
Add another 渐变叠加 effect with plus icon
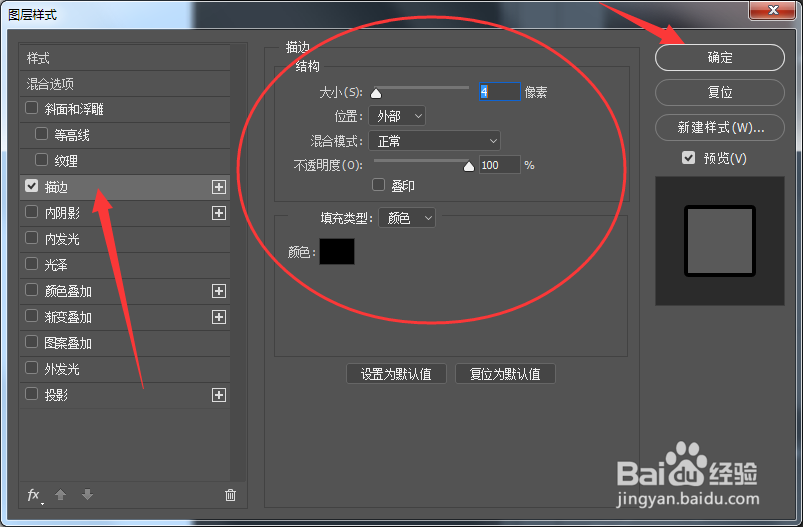point(219,317)
